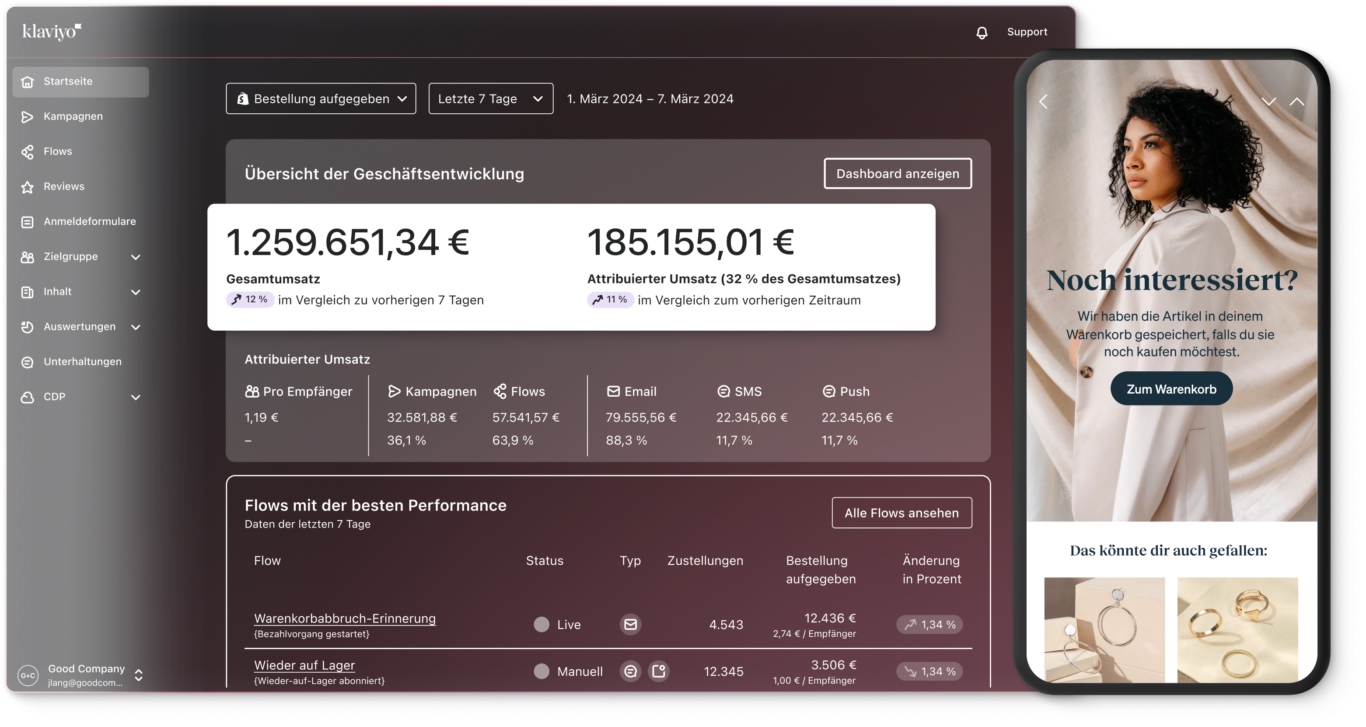Click the Zum Warenkorb button
1366x727 pixels.
[1171, 389]
